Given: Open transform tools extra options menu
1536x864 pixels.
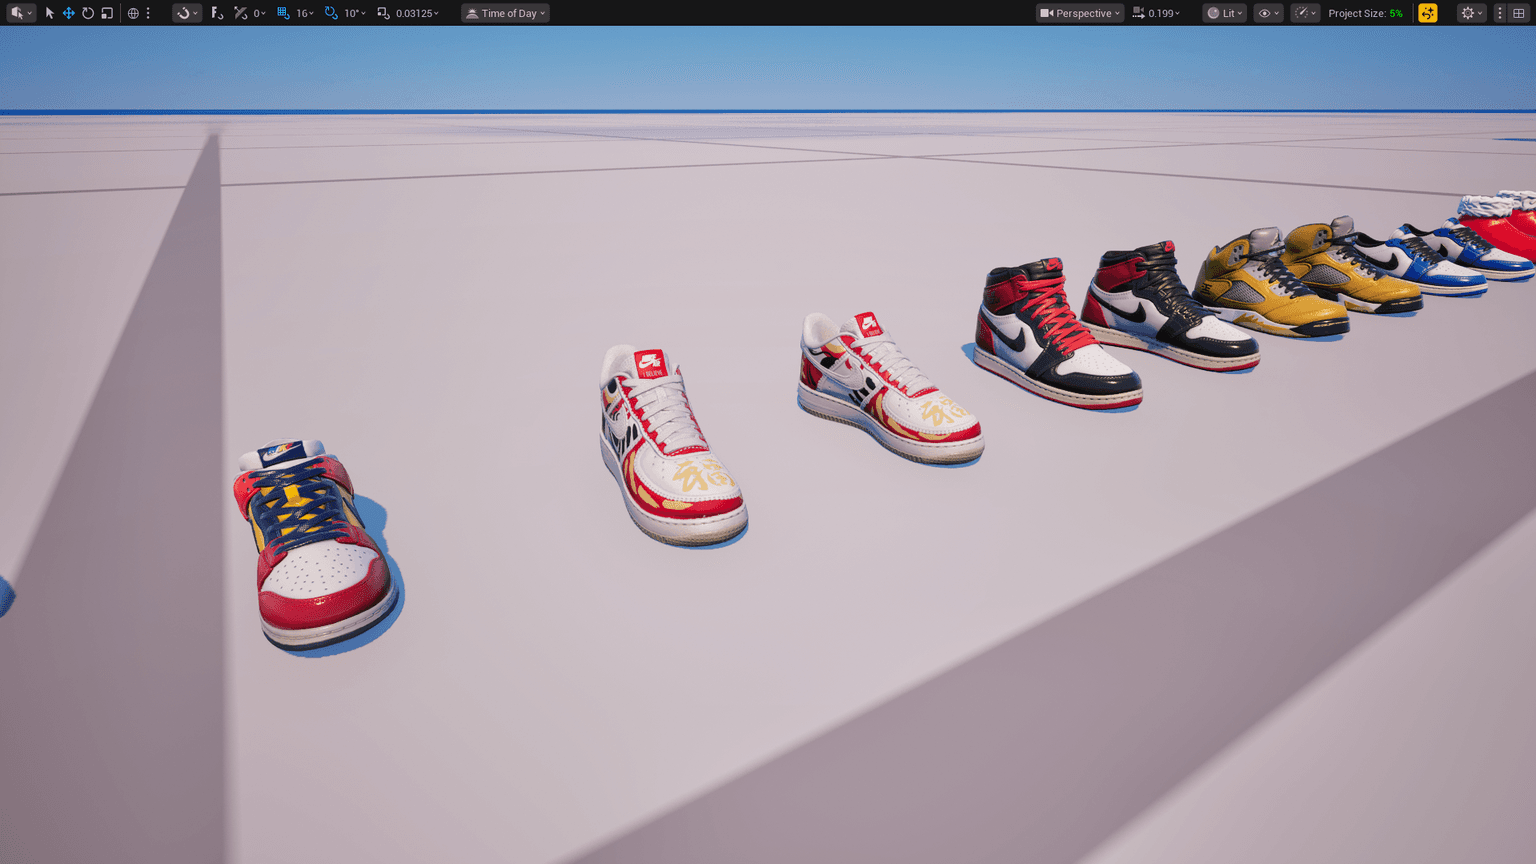Looking at the screenshot, I should [x=148, y=13].
